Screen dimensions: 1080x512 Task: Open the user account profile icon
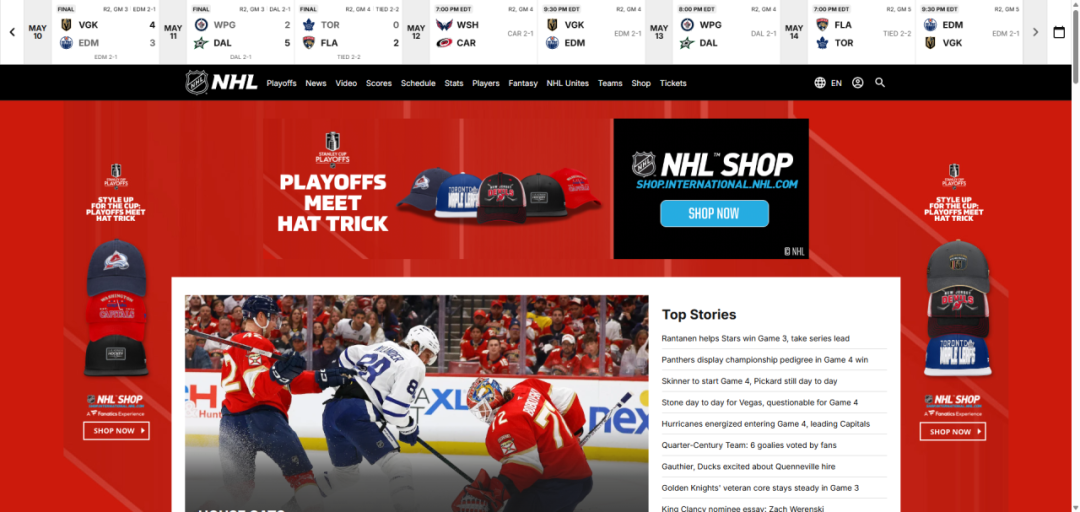[858, 83]
